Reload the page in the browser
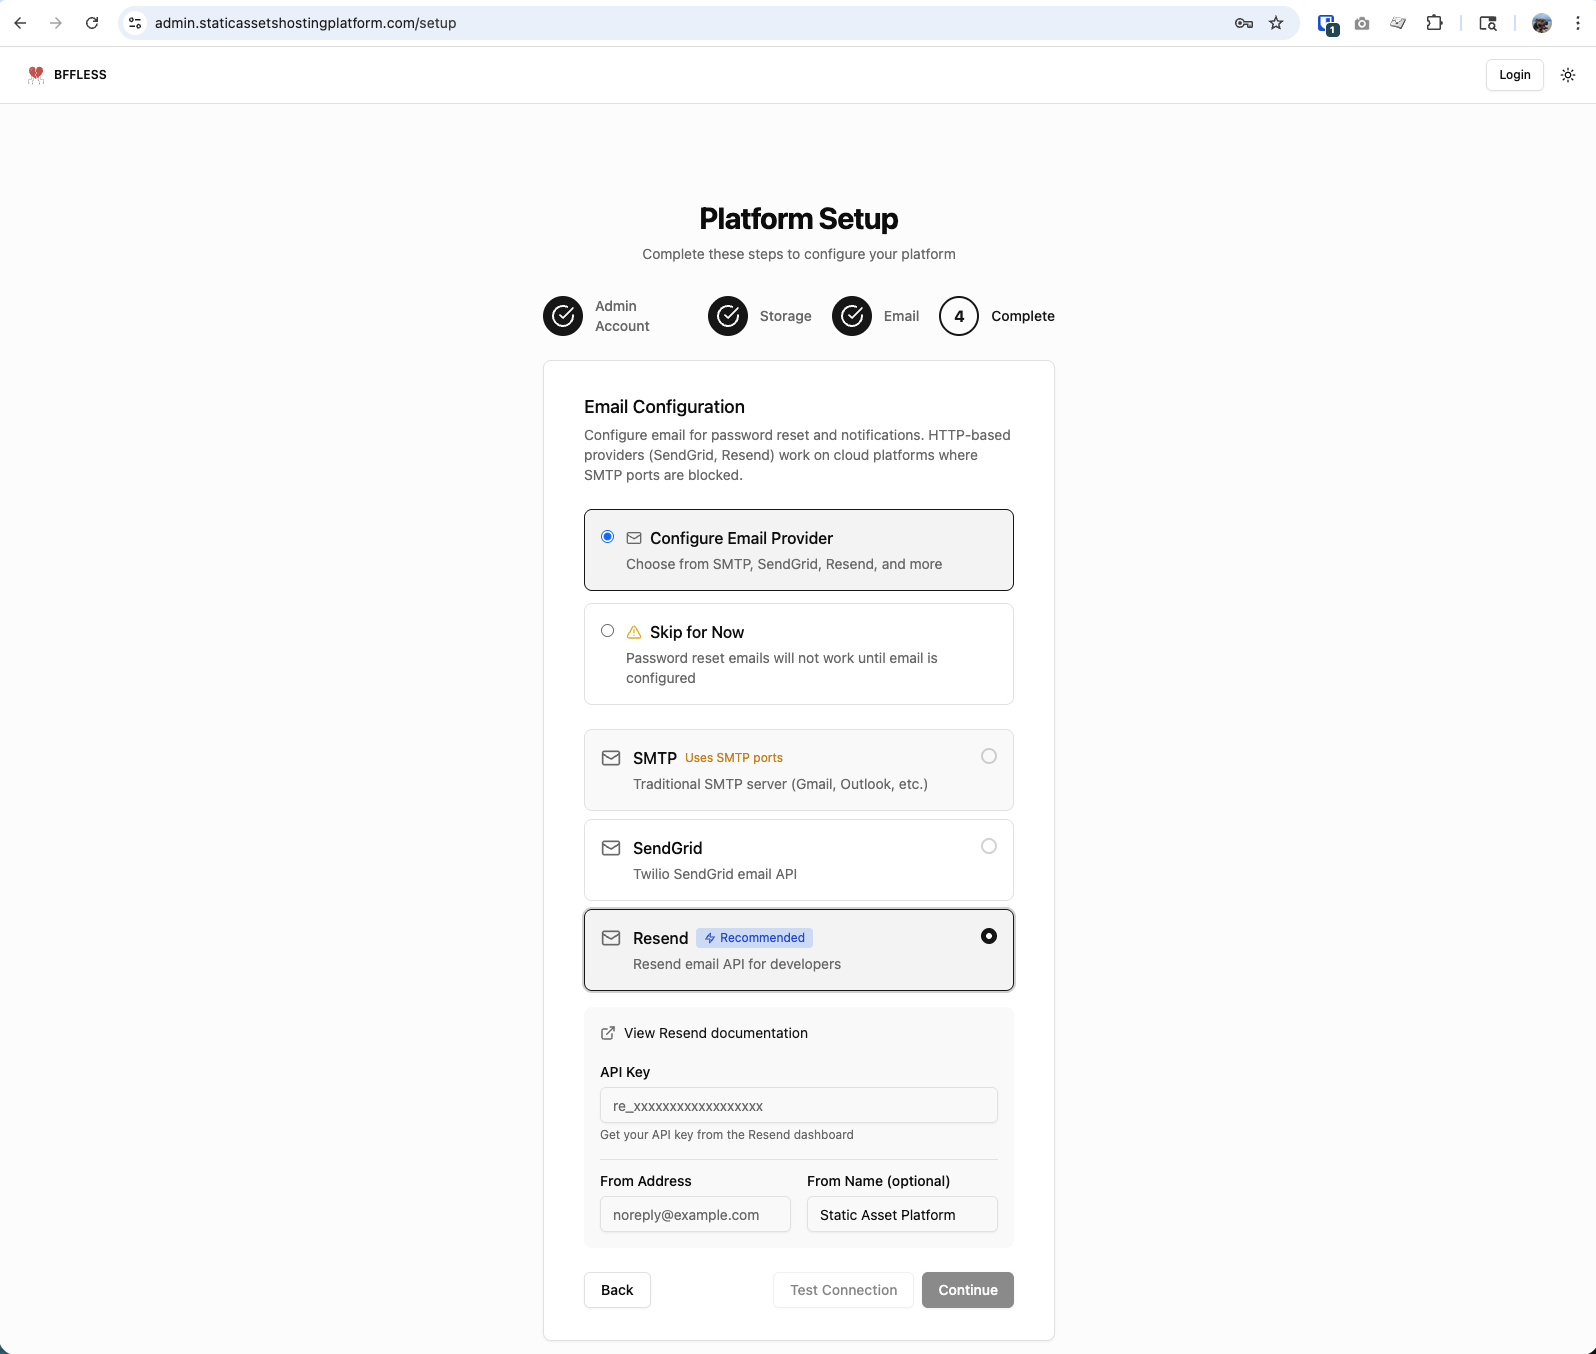 92,23
